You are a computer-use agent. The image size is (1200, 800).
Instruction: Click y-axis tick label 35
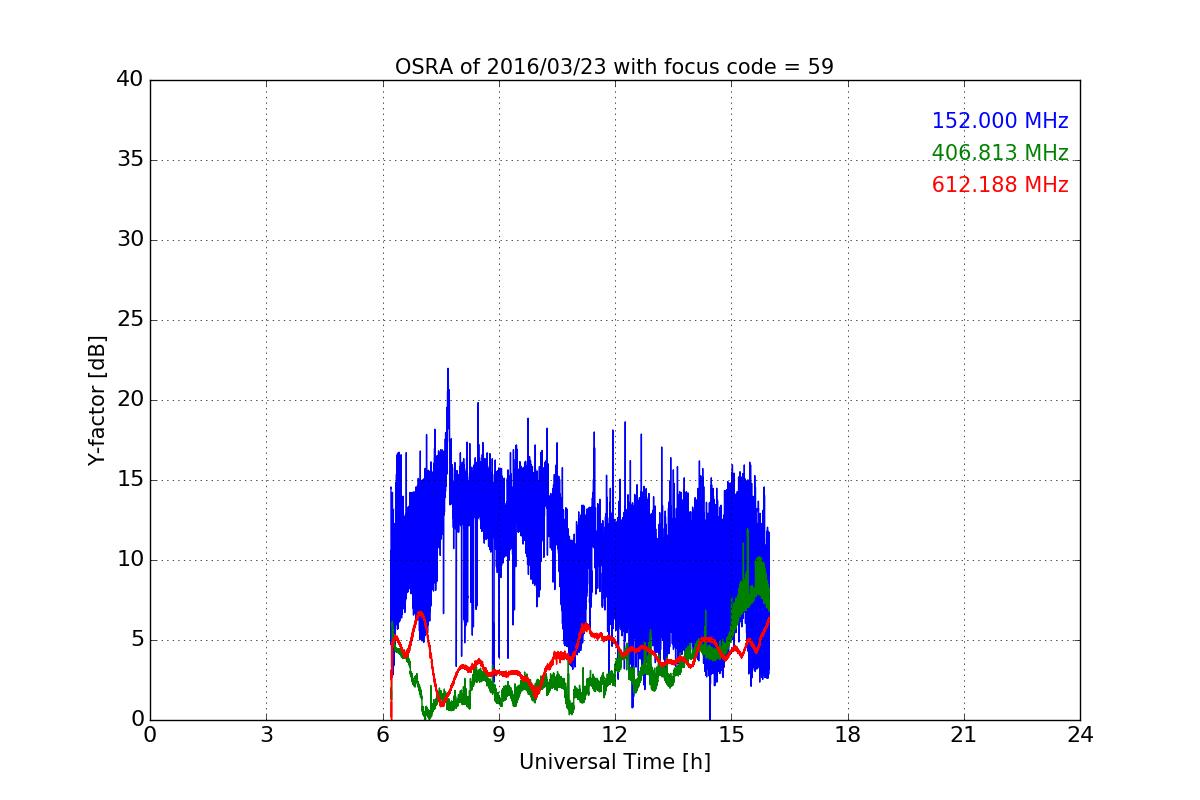tap(130, 160)
